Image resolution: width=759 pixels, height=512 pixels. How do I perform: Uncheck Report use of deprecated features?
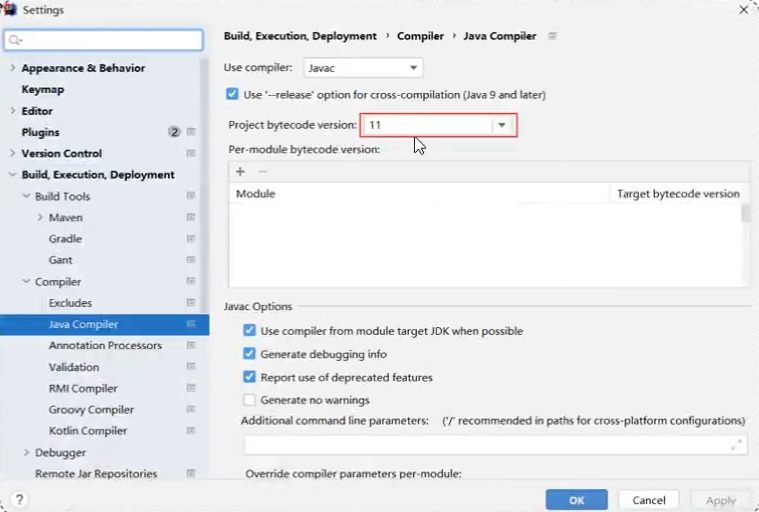click(x=249, y=377)
